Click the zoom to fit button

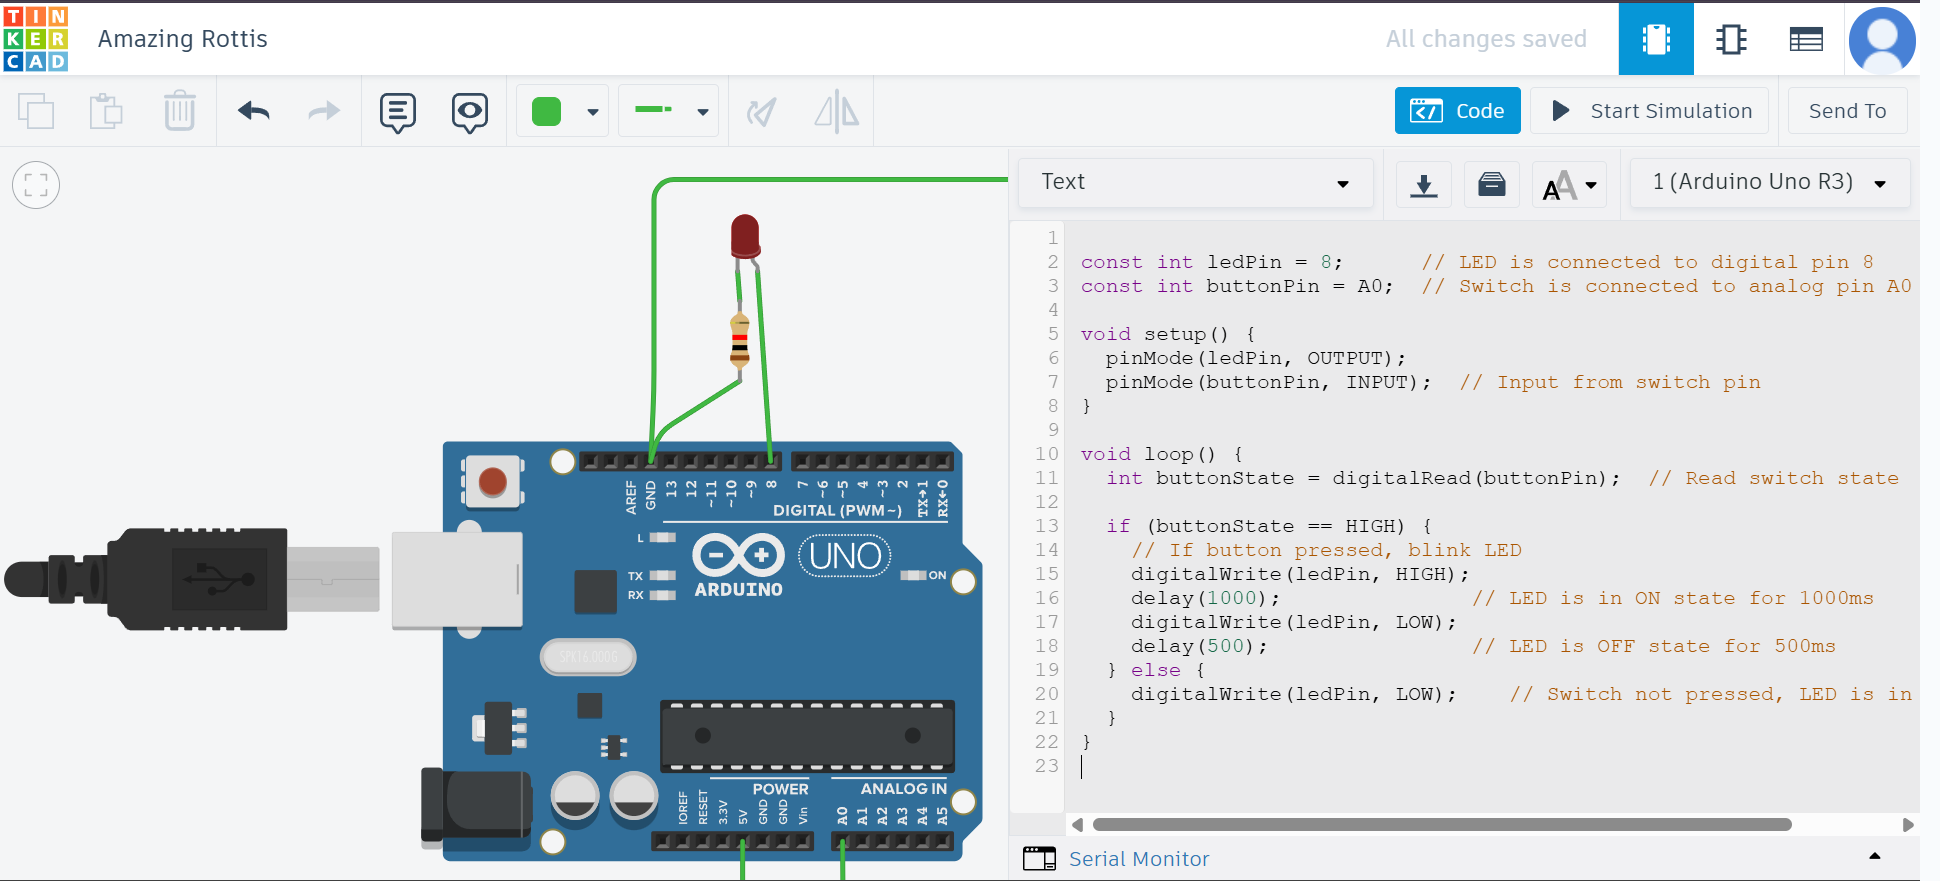tap(36, 185)
